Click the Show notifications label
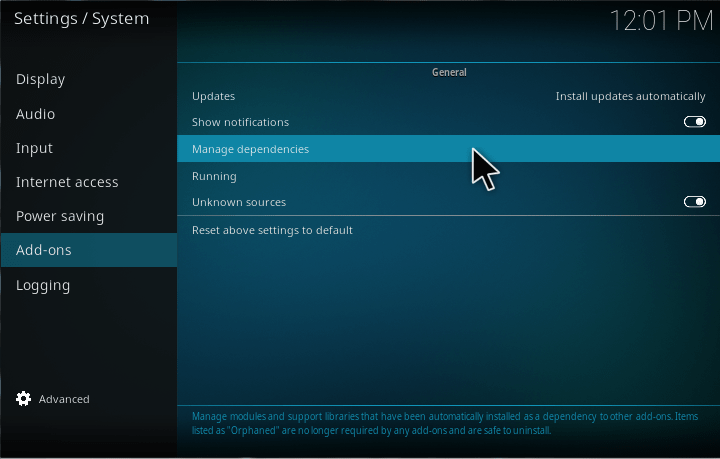The height and width of the screenshot is (459, 720). pyautogui.click(x=240, y=122)
